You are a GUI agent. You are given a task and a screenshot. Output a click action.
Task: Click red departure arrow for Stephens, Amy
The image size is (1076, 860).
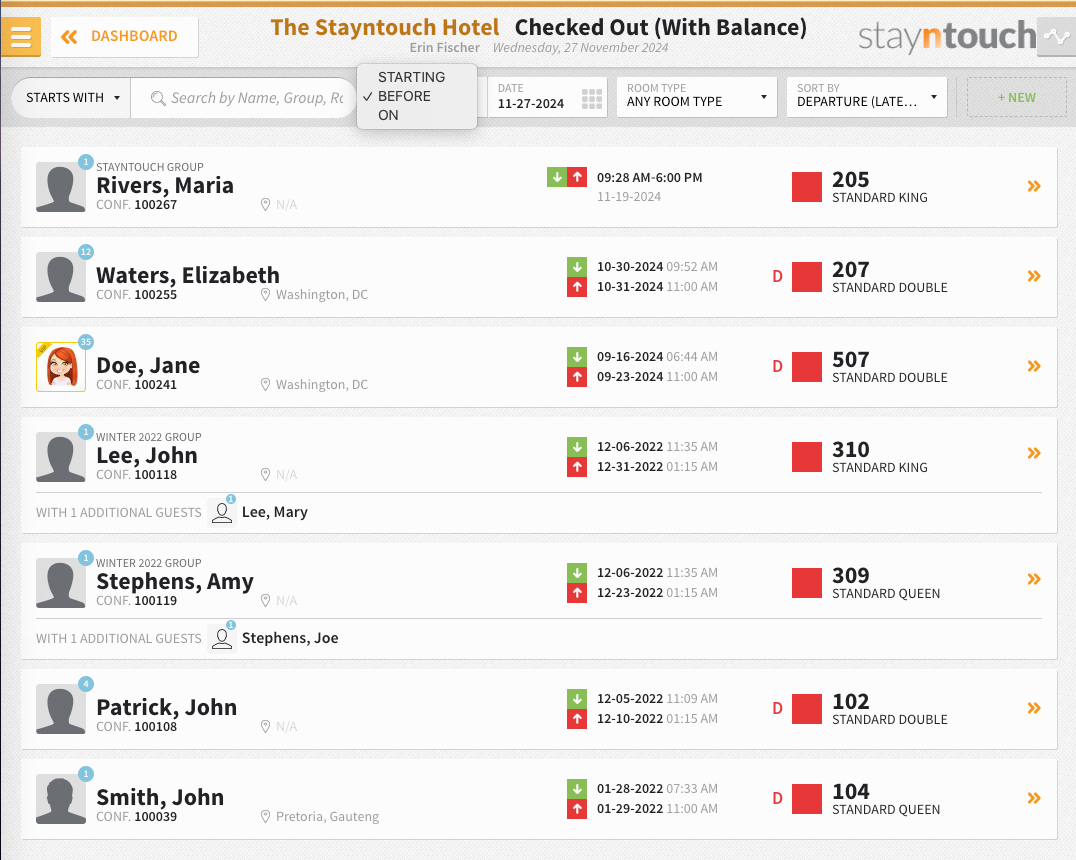(x=577, y=593)
